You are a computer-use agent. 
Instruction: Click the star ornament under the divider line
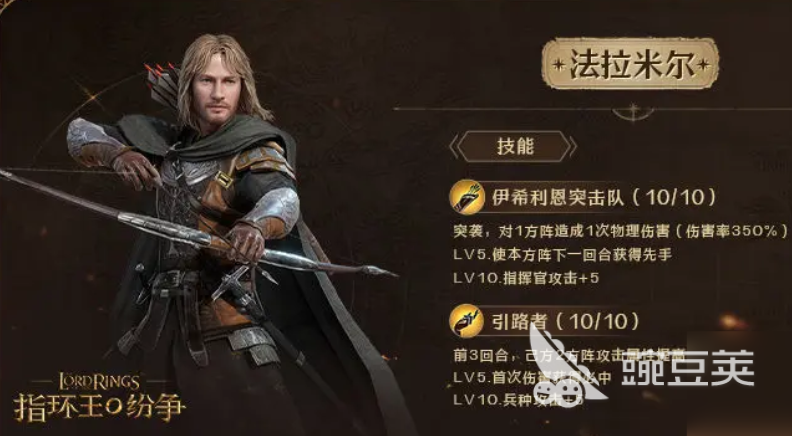pyautogui.click(x=633, y=112)
